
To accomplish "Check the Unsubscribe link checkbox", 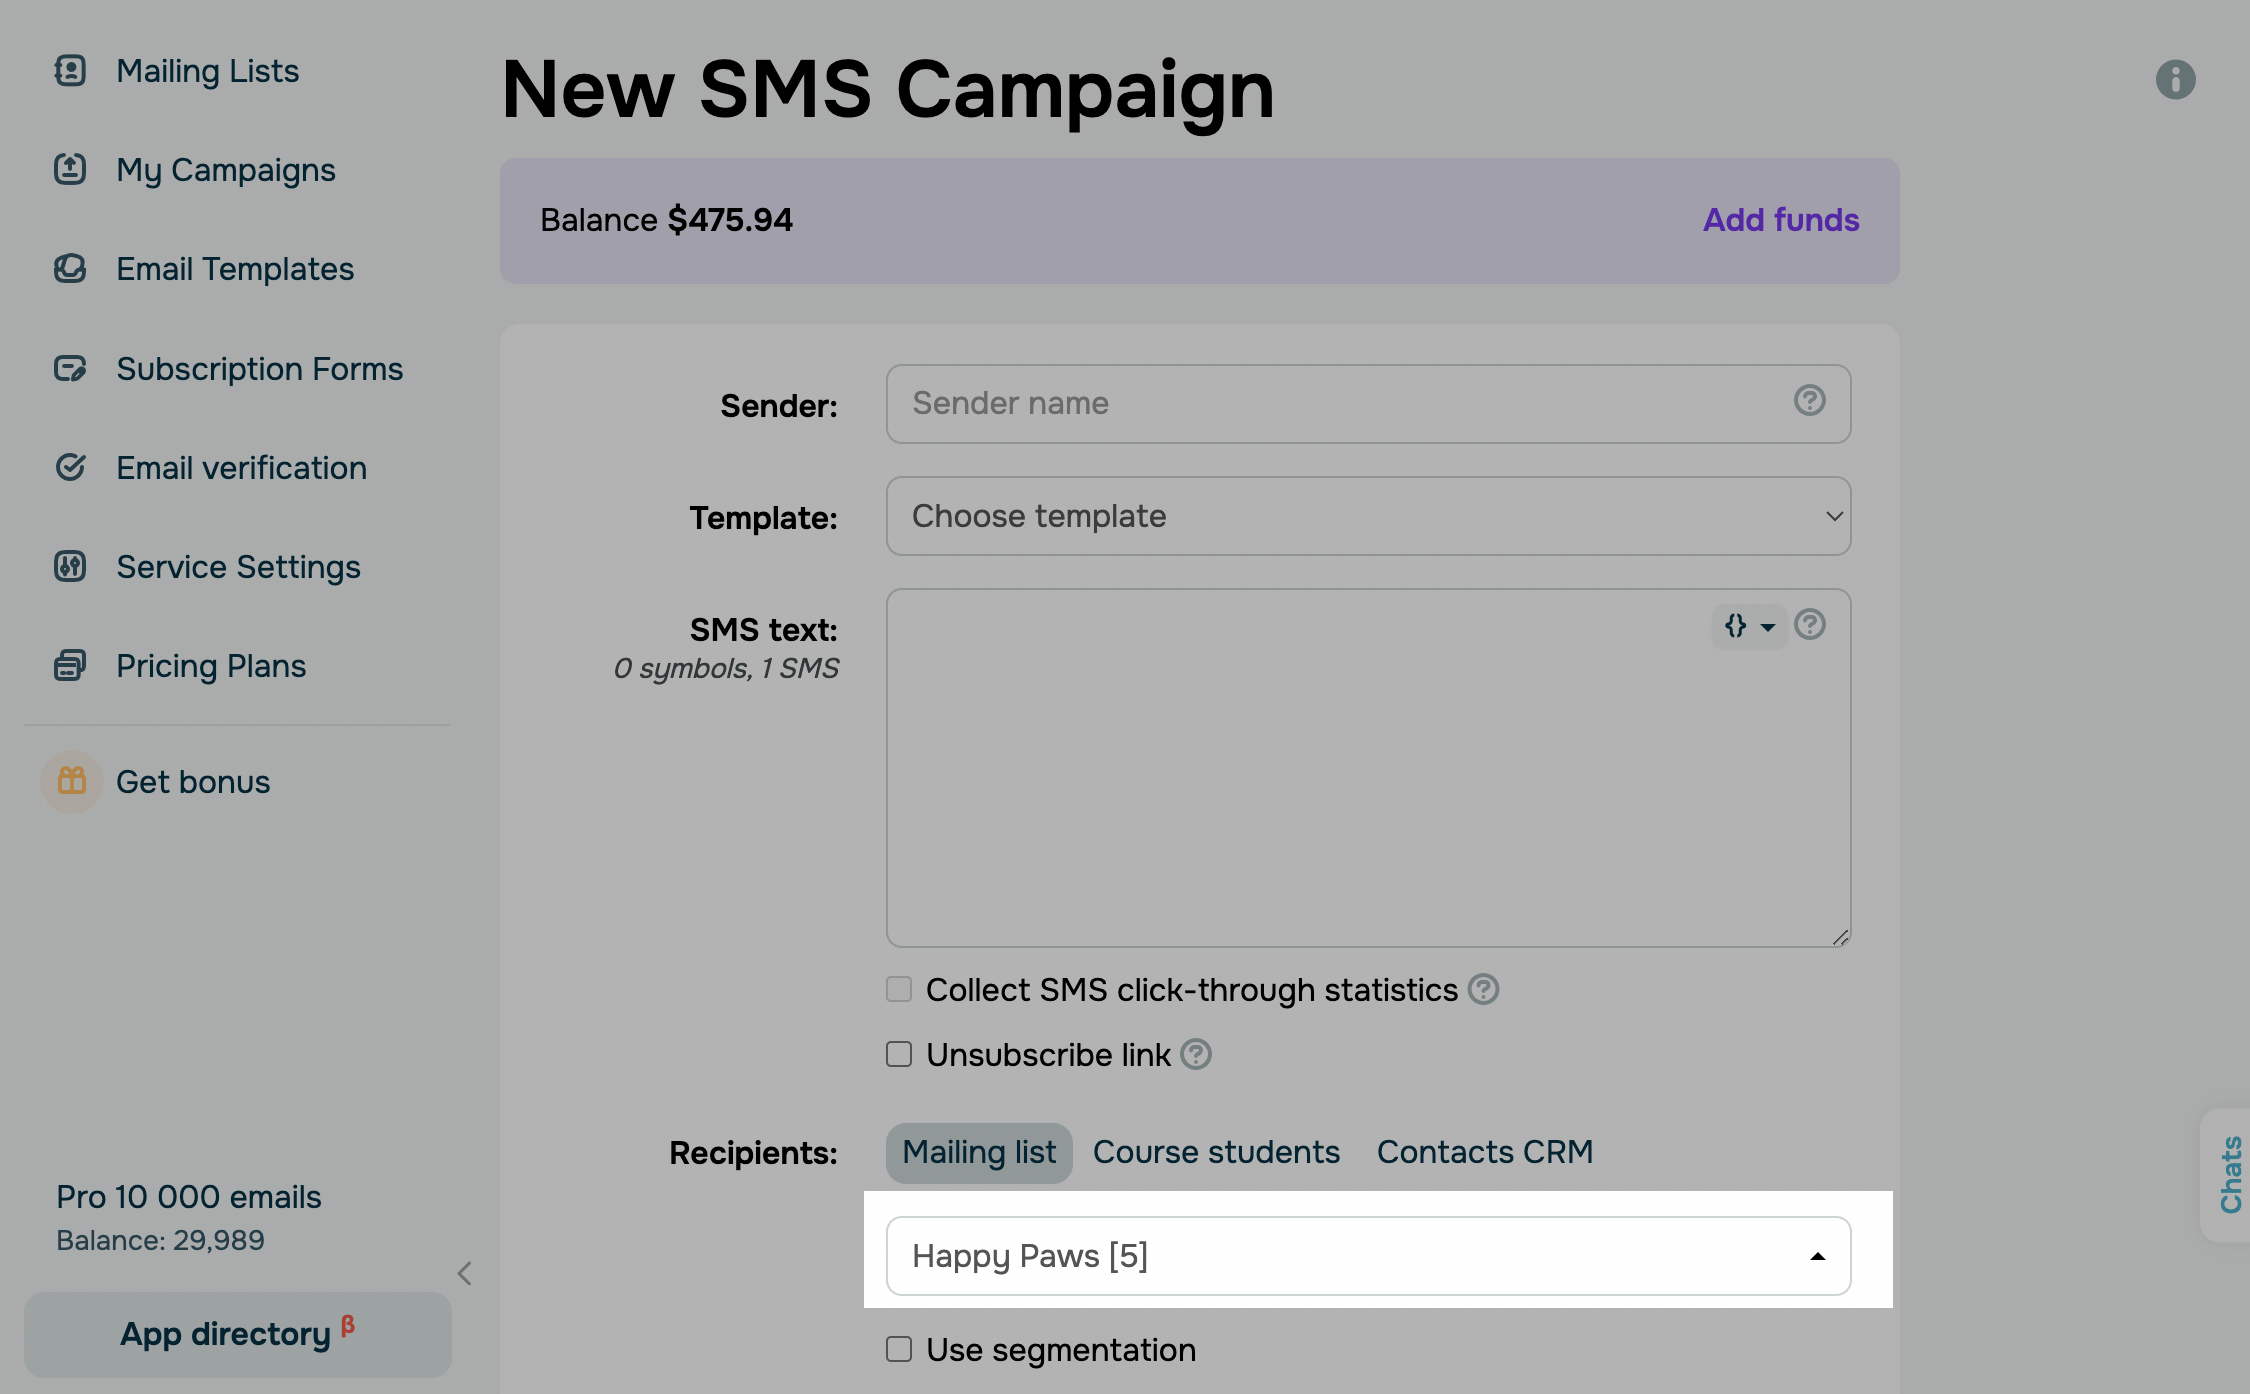I will click(899, 1054).
